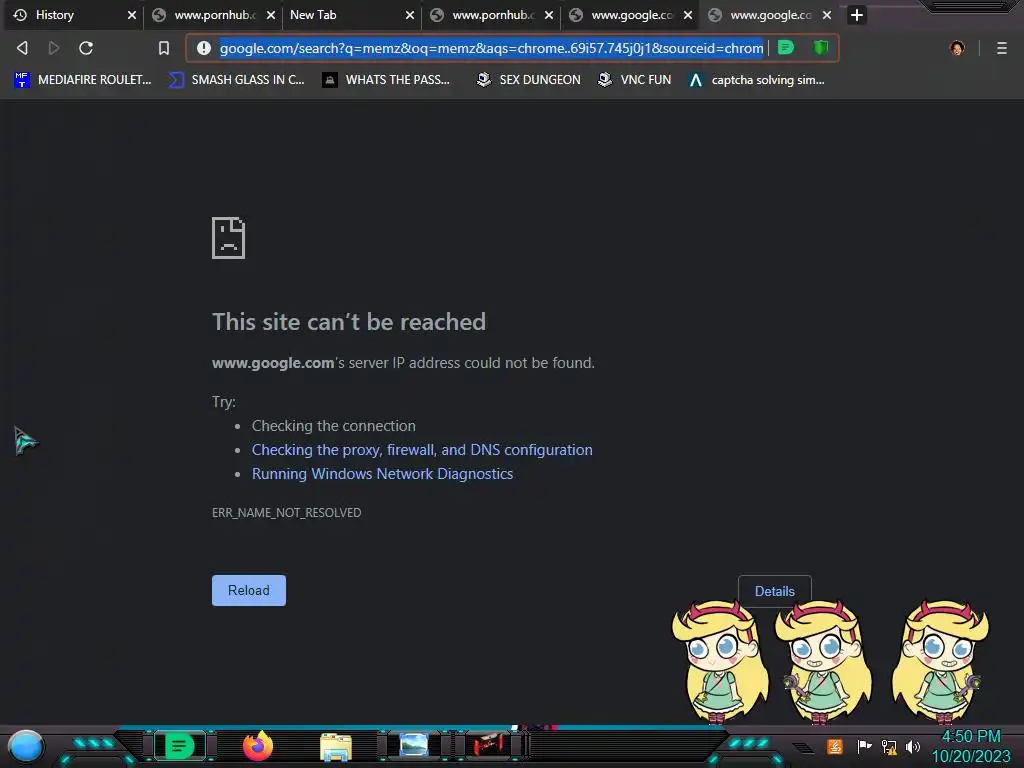Click the This site can't be reached heading
This screenshot has width=1024, height=768.
(x=349, y=321)
